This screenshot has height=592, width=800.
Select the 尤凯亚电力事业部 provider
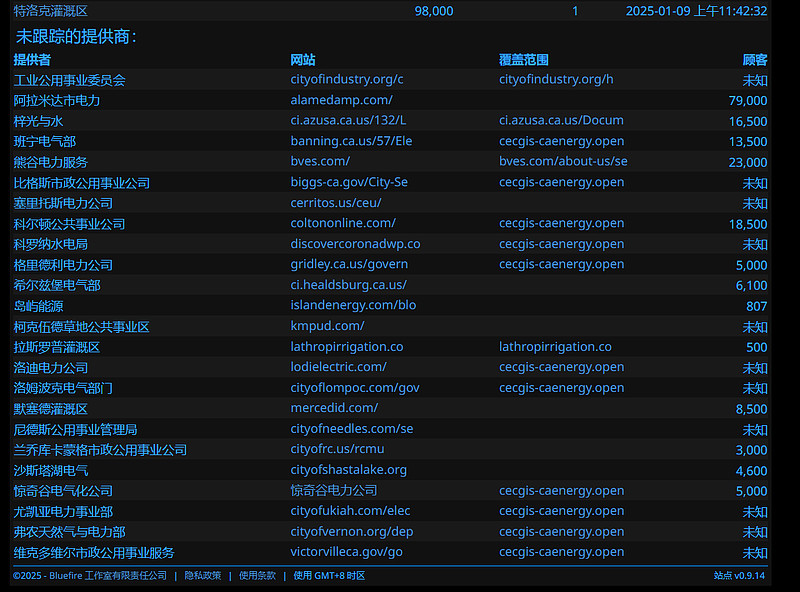click(x=63, y=512)
